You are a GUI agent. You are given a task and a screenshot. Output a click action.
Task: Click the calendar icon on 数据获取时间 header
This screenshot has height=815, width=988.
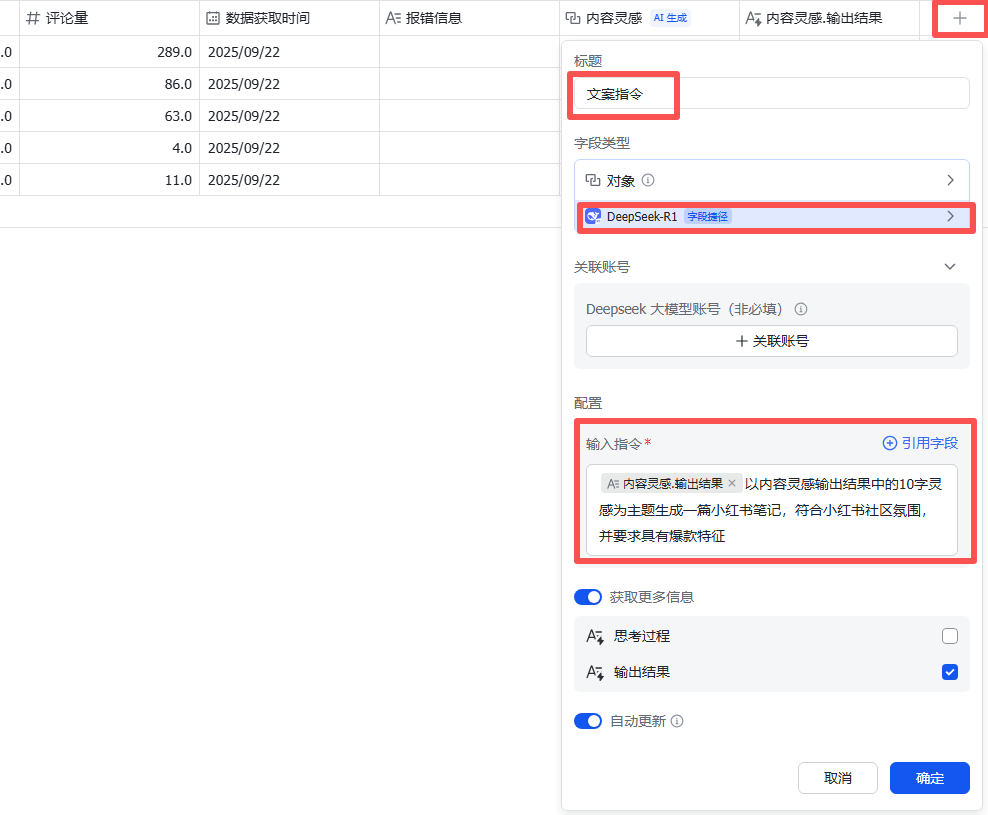coord(212,19)
